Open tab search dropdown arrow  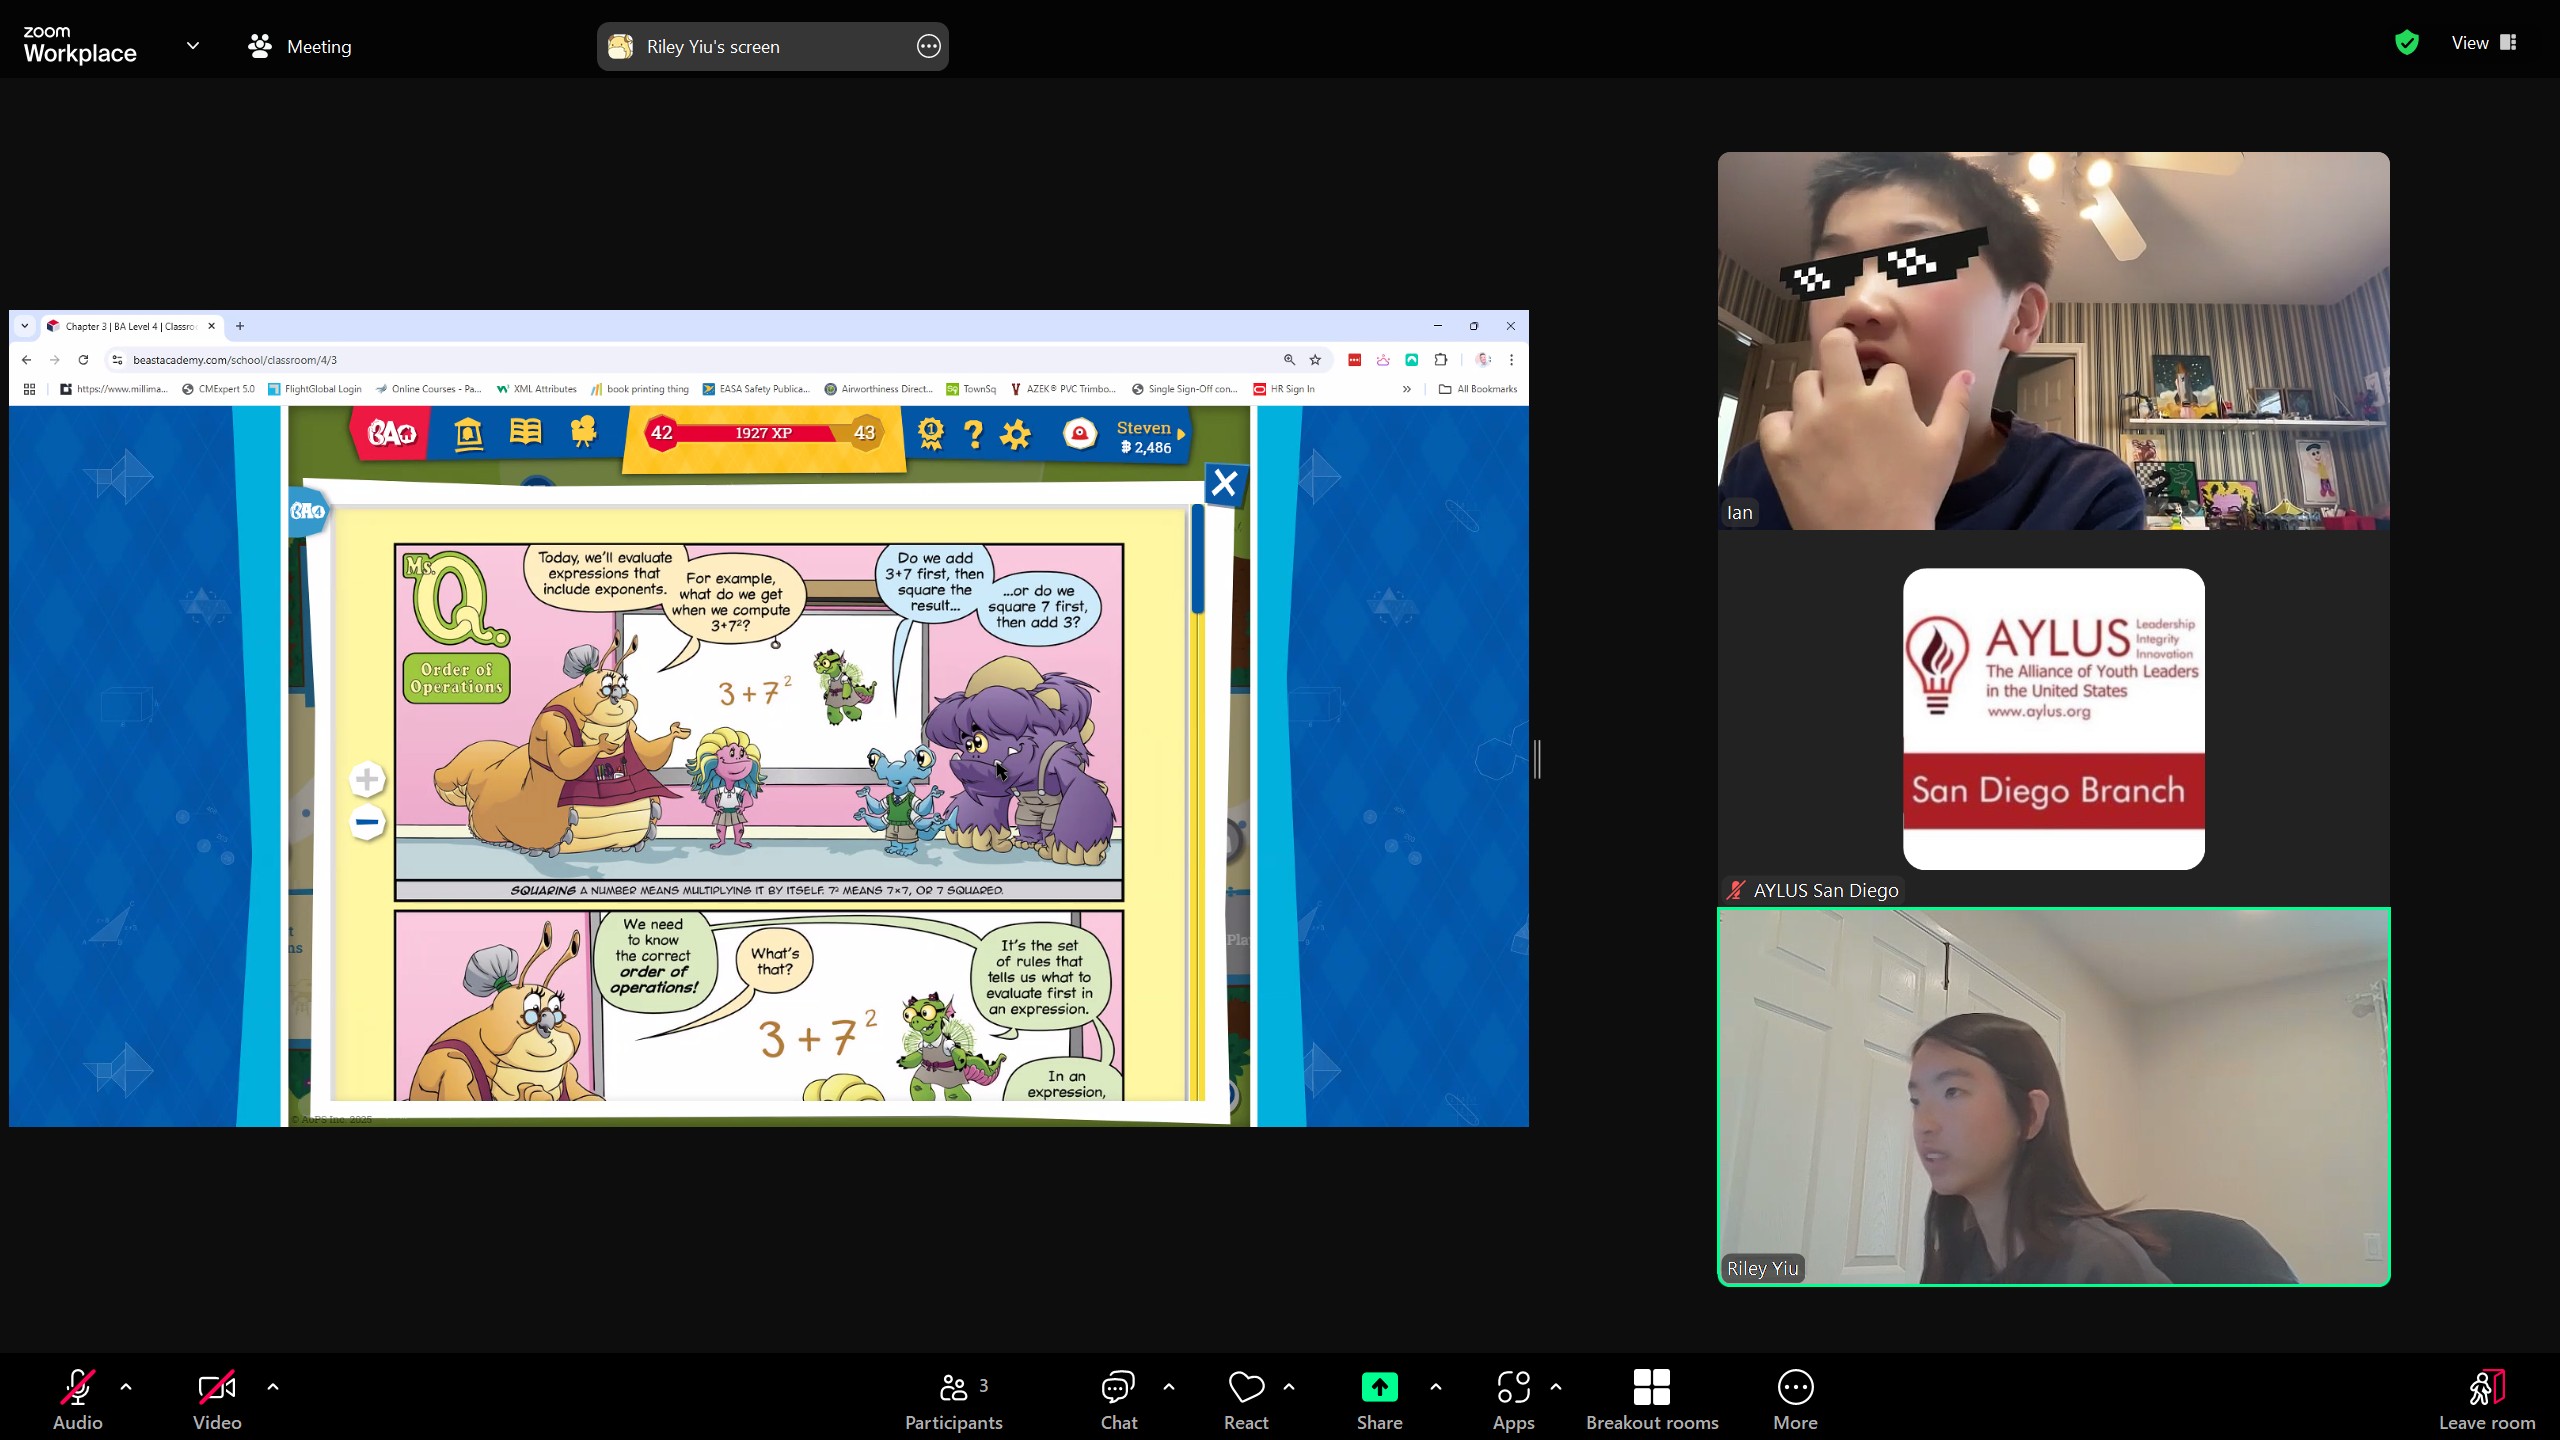pyautogui.click(x=25, y=326)
